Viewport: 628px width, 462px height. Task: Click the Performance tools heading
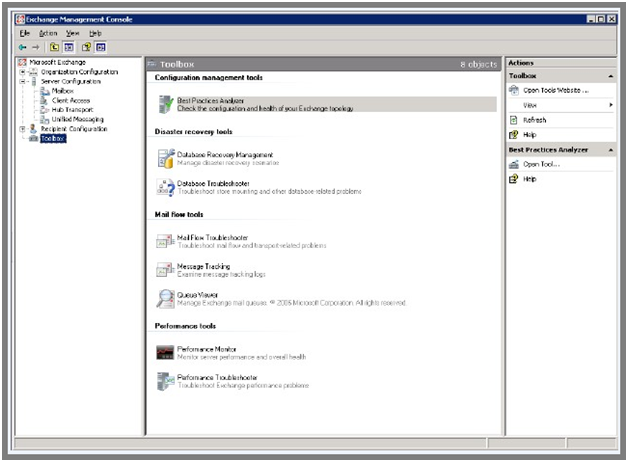[185, 326]
